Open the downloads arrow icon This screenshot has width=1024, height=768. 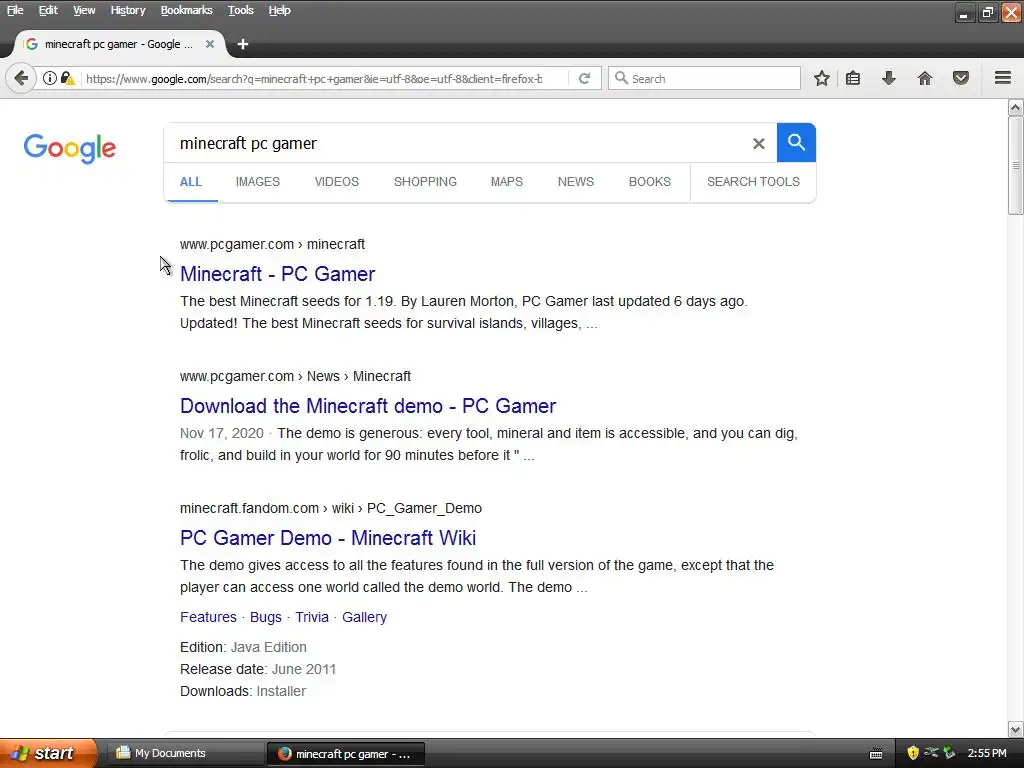pos(888,78)
